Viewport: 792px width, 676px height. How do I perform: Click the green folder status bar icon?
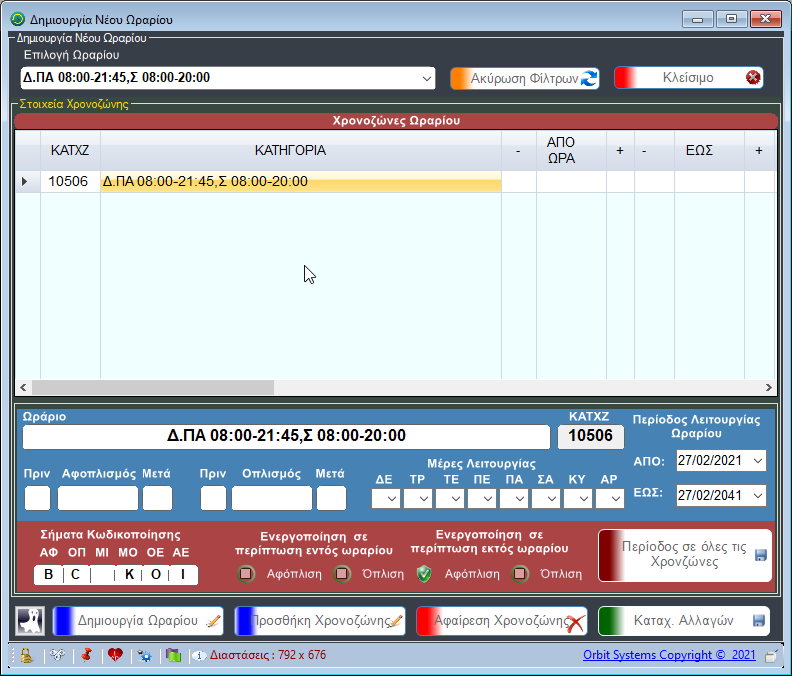click(x=173, y=656)
